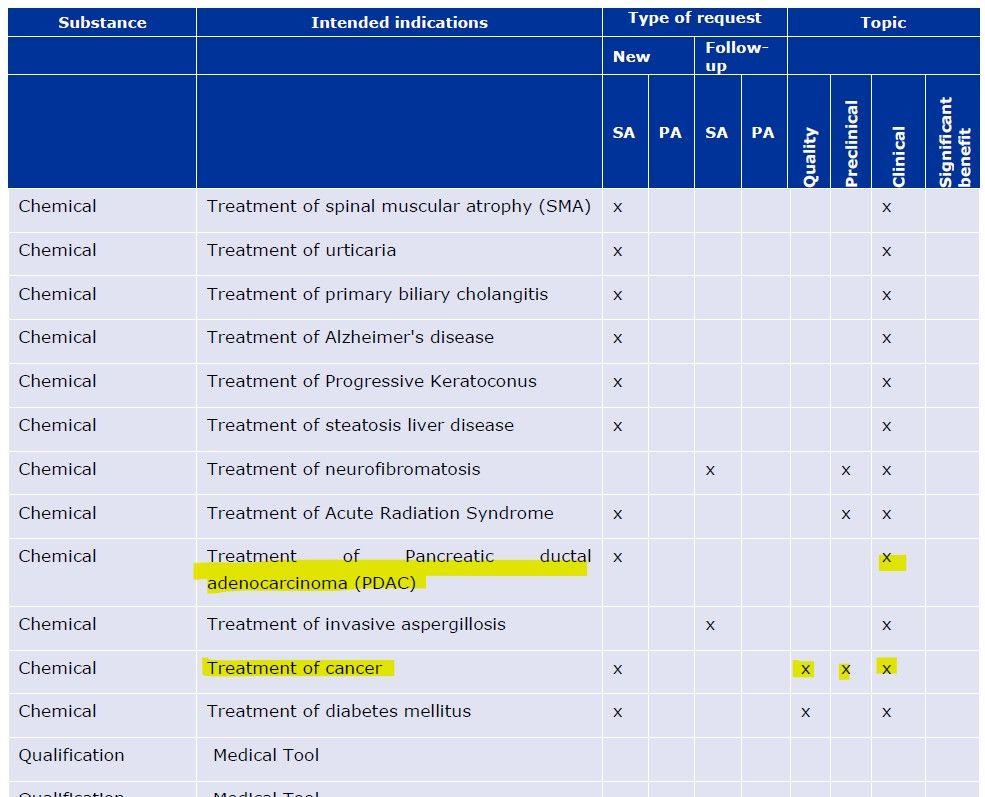This screenshot has height=797, width=985.
Task: Click Quality x mark in diabetes mellitus row
Action: coord(805,712)
